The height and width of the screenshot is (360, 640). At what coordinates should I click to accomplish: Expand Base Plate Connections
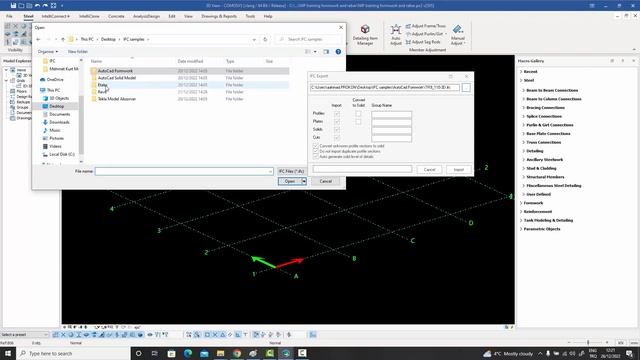click(x=524, y=133)
